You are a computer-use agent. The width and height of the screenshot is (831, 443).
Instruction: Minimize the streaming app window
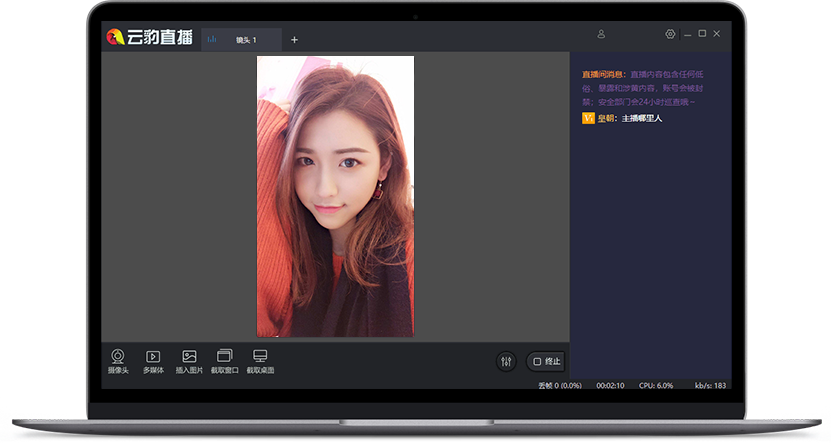pos(687,34)
